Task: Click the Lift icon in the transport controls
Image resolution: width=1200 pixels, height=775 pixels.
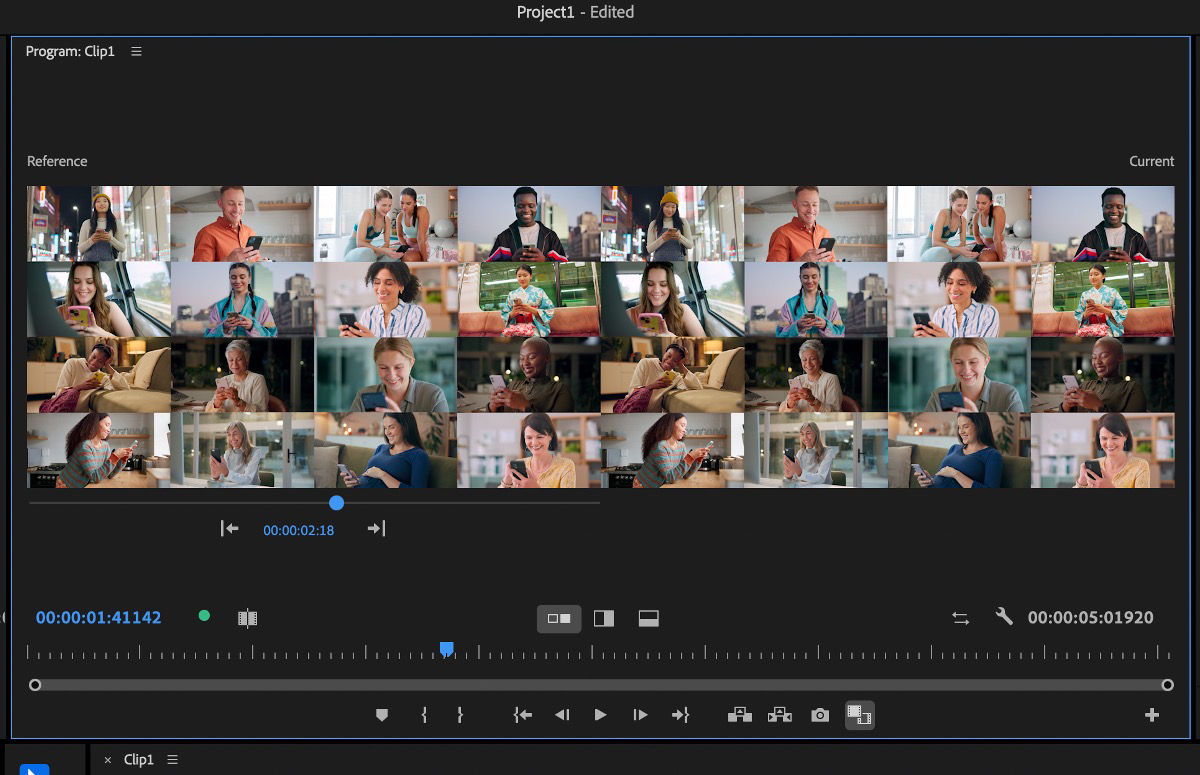Action: click(741, 715)
